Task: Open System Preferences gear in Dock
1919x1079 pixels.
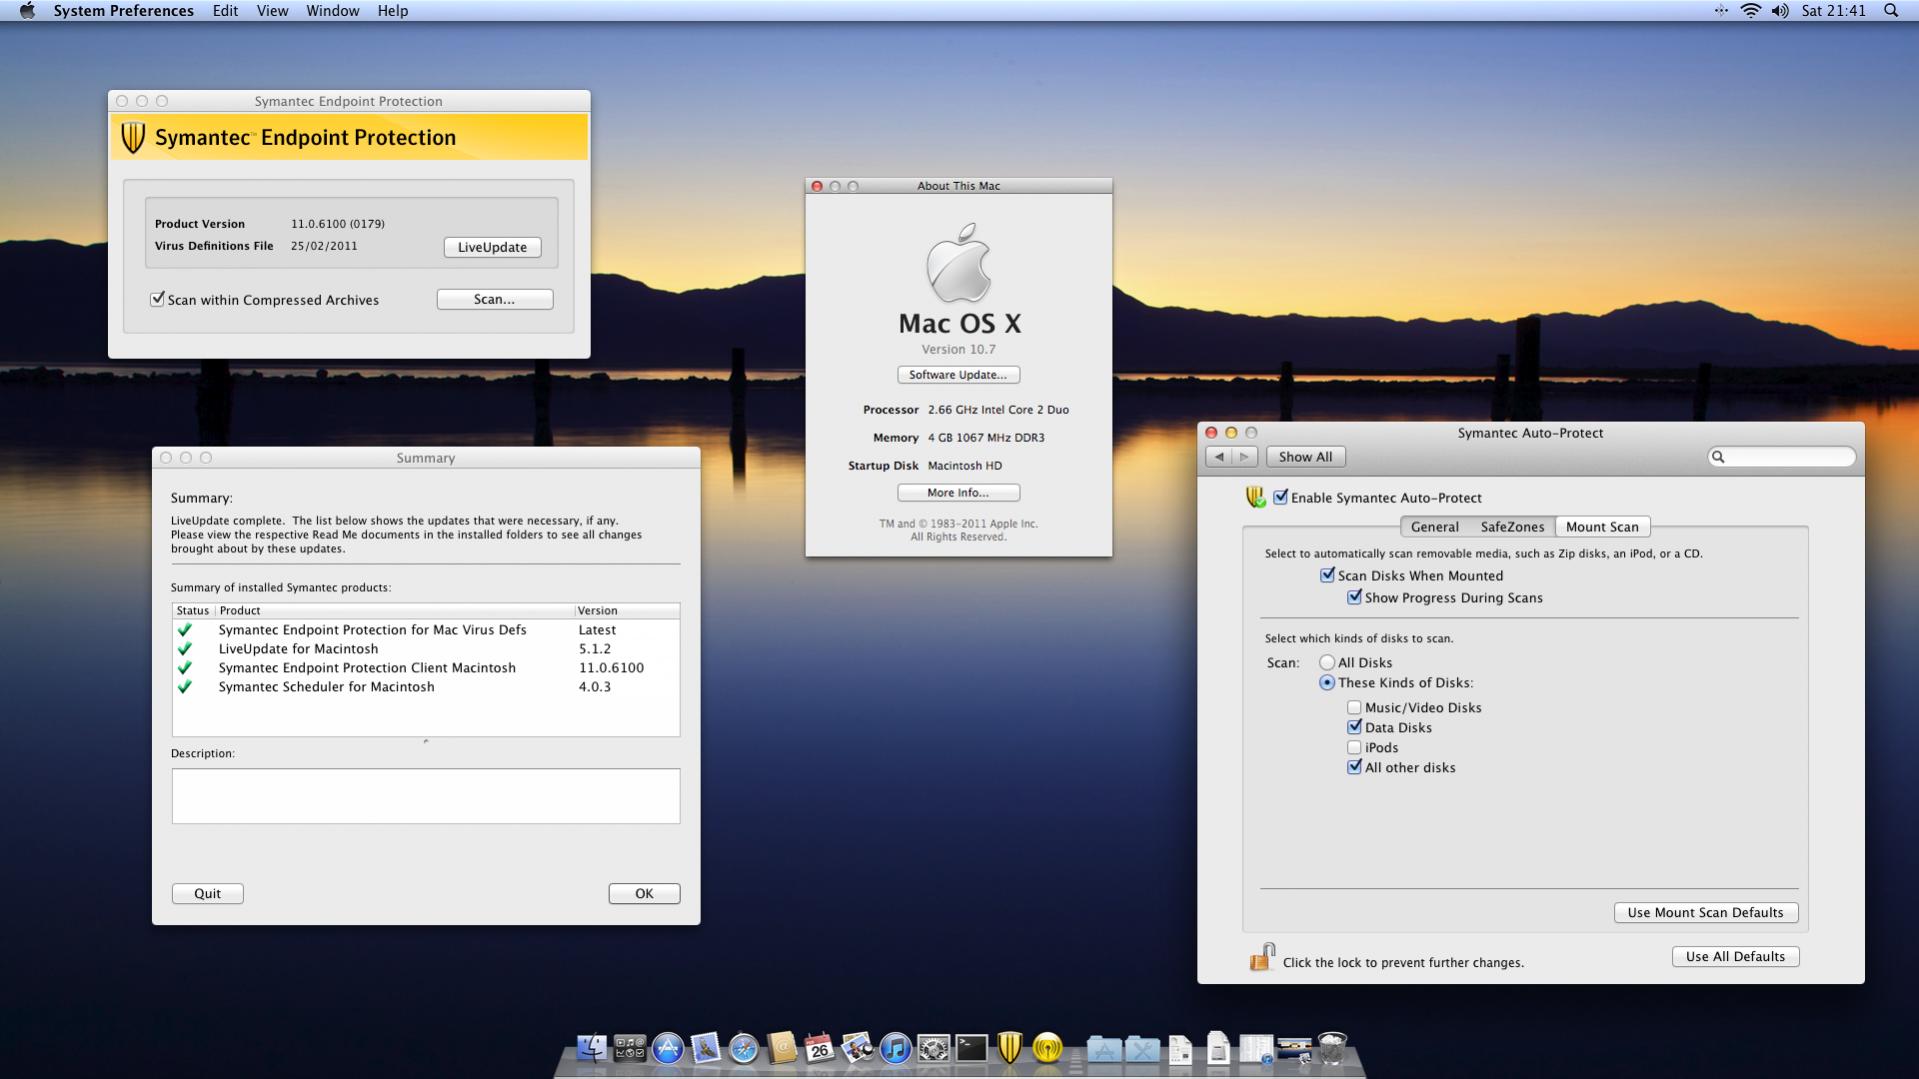Action: coord(934,1047)
